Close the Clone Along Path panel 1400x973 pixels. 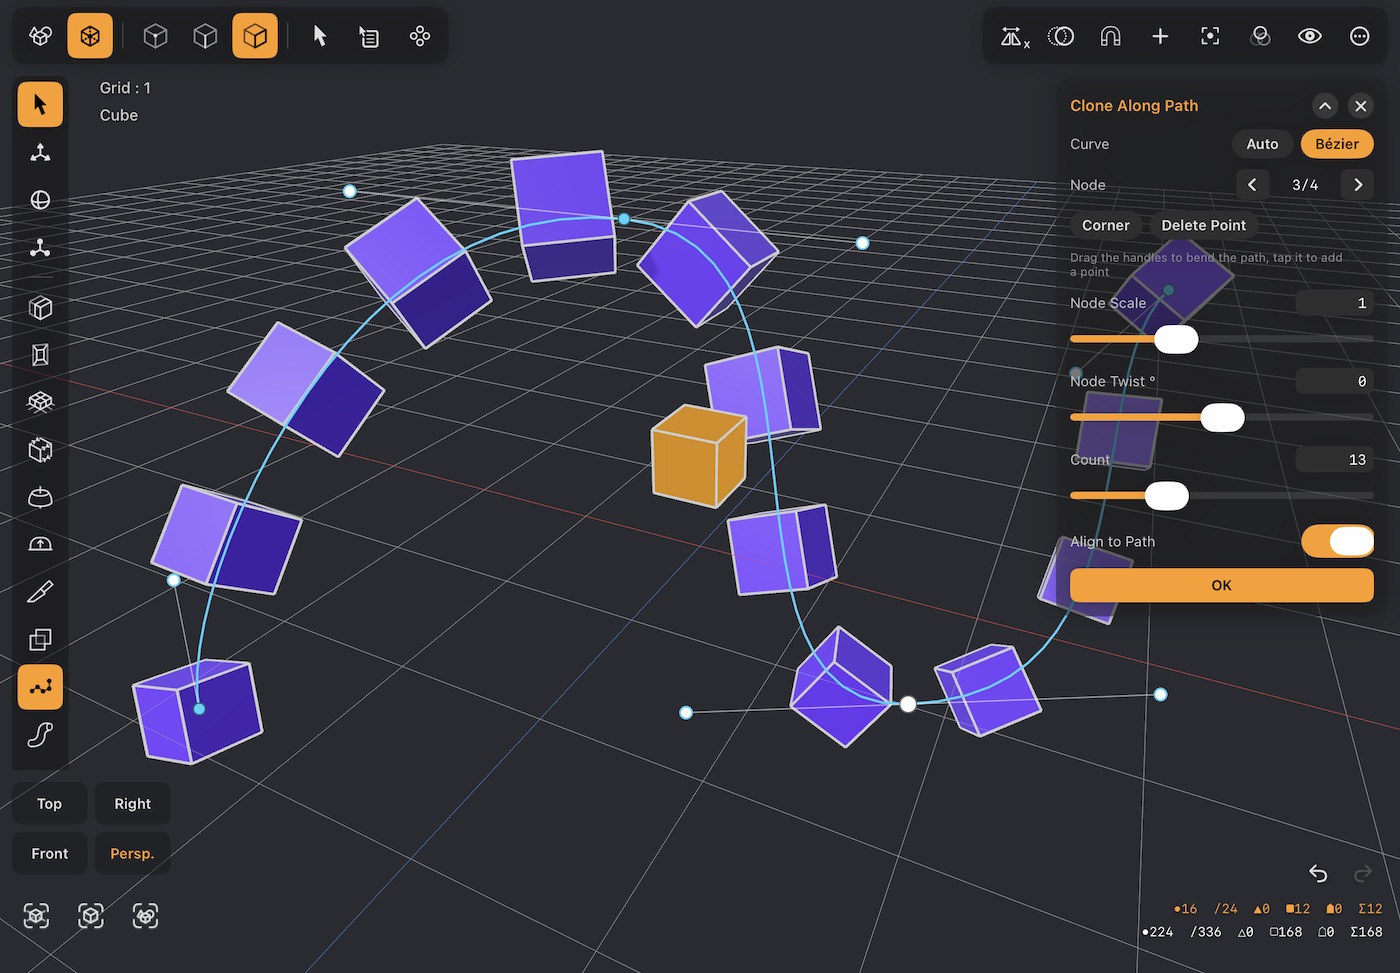1361,105
